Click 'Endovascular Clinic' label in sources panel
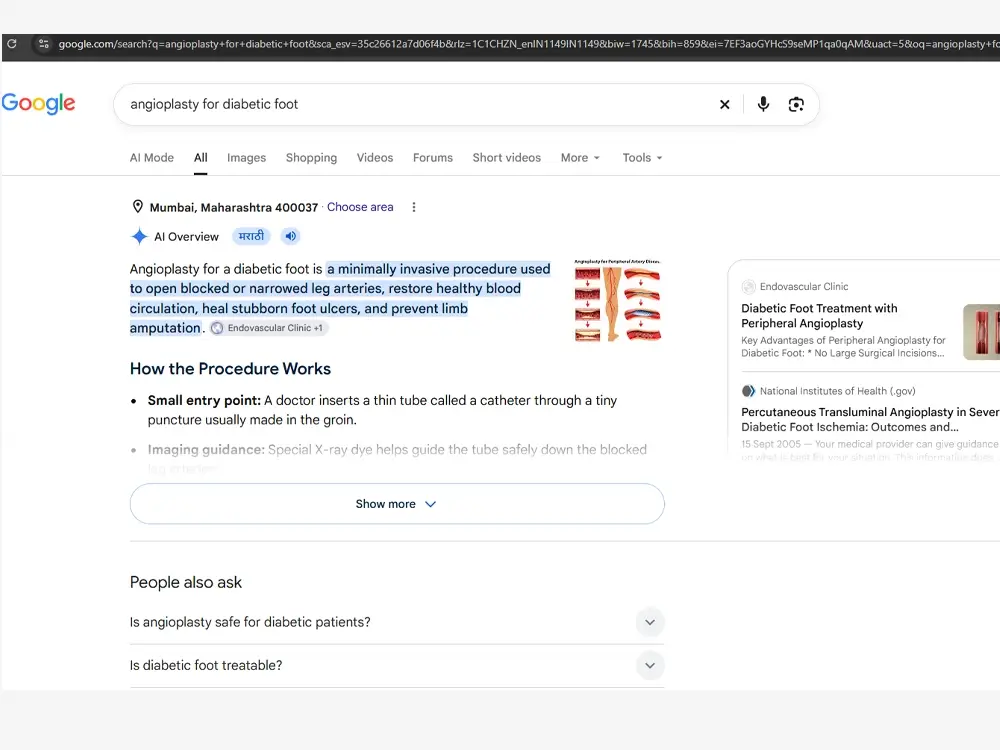The image size is (1000, 750). pos(804,286)
